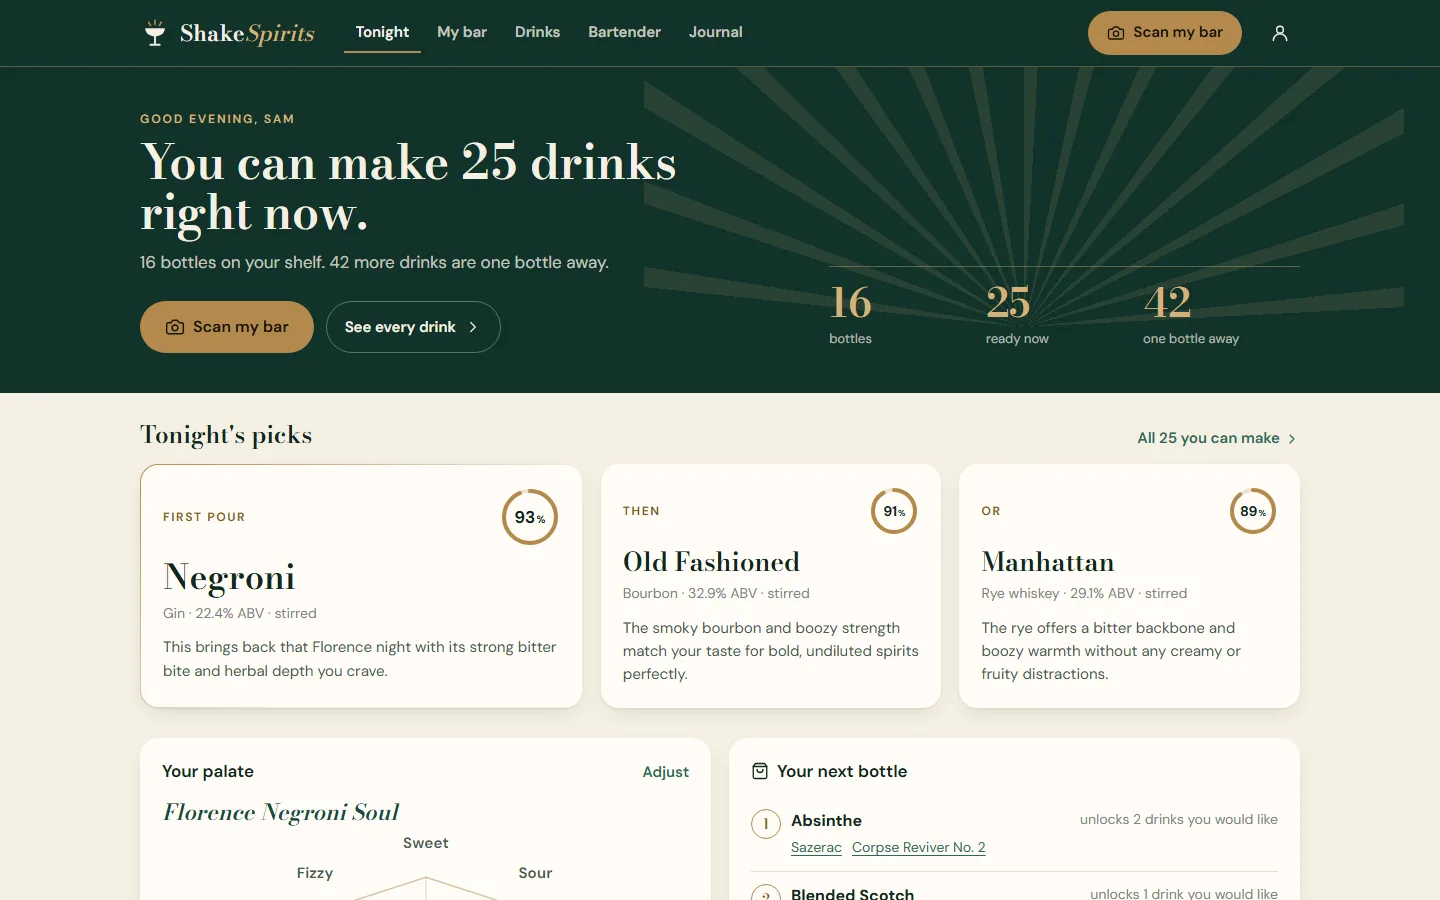The image size is (1440, 900).
Task: Click Rye whiskey · 29.1% ABV · stirred details
Action: pyautogui.click(x=1084, y=593)
